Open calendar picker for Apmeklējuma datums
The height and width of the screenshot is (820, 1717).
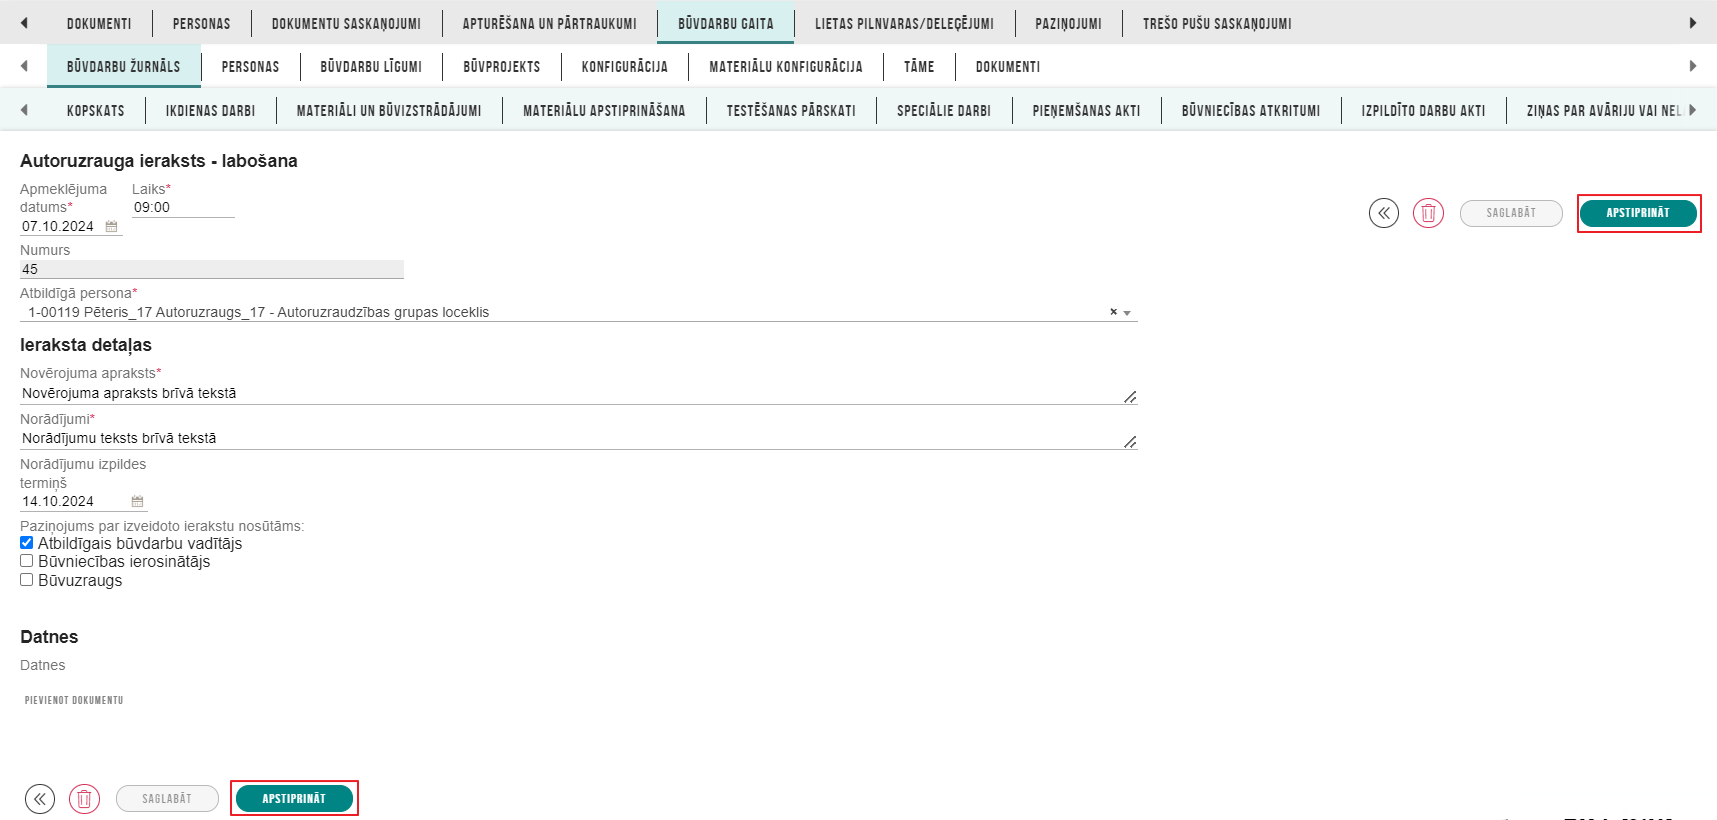[x=111, y=227]
